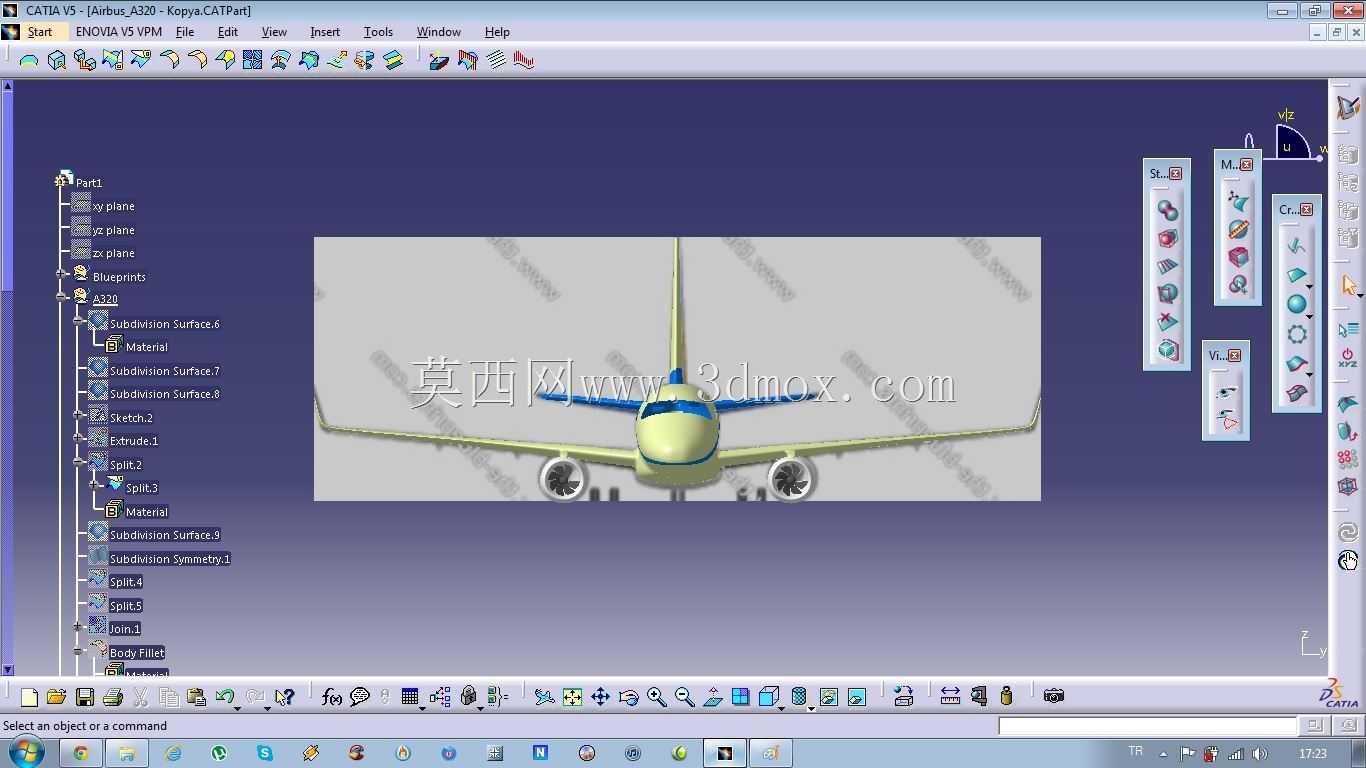This screenshot has width=1366, height=768.
Task: Click the ruler icon in the M... toolbar
Action: (1238, 229)
